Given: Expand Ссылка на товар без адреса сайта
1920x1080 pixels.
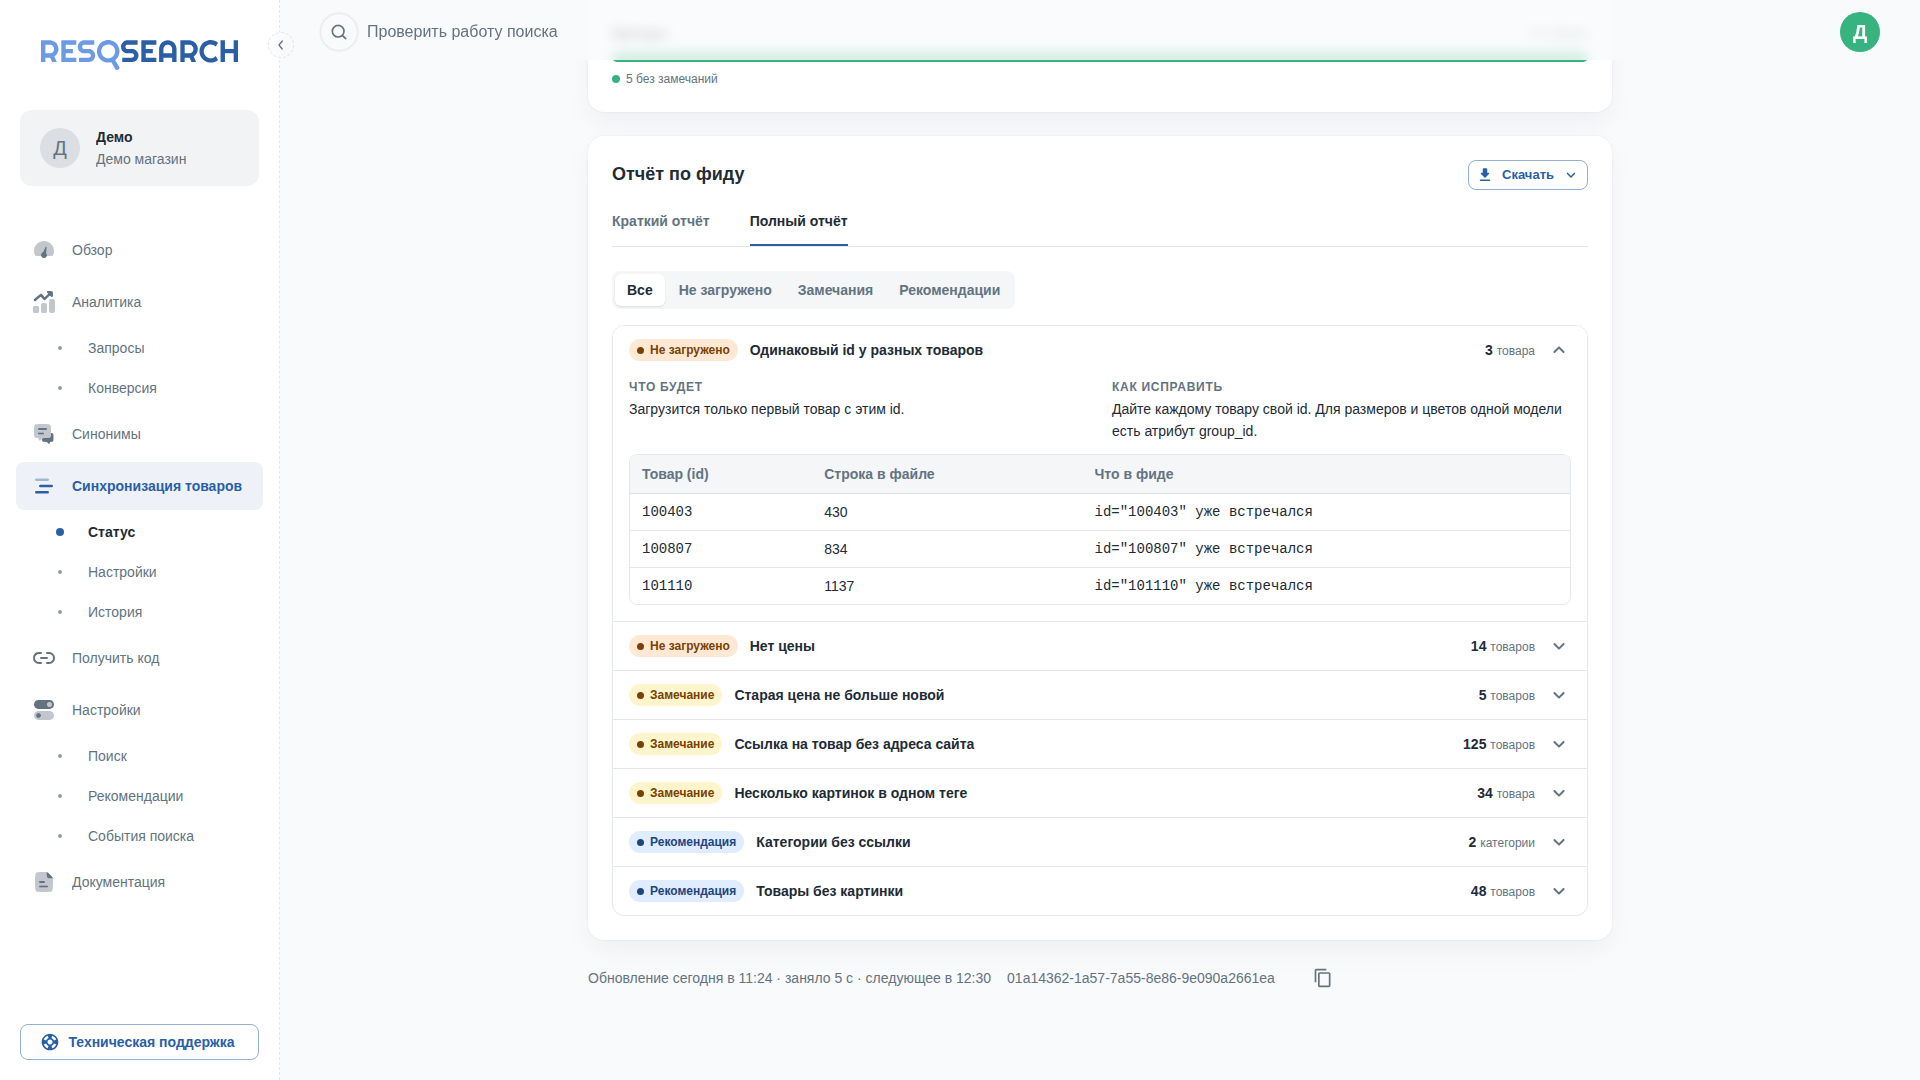Looking at the screenshot, I should pyautogui.click(x=1559, y=744).
